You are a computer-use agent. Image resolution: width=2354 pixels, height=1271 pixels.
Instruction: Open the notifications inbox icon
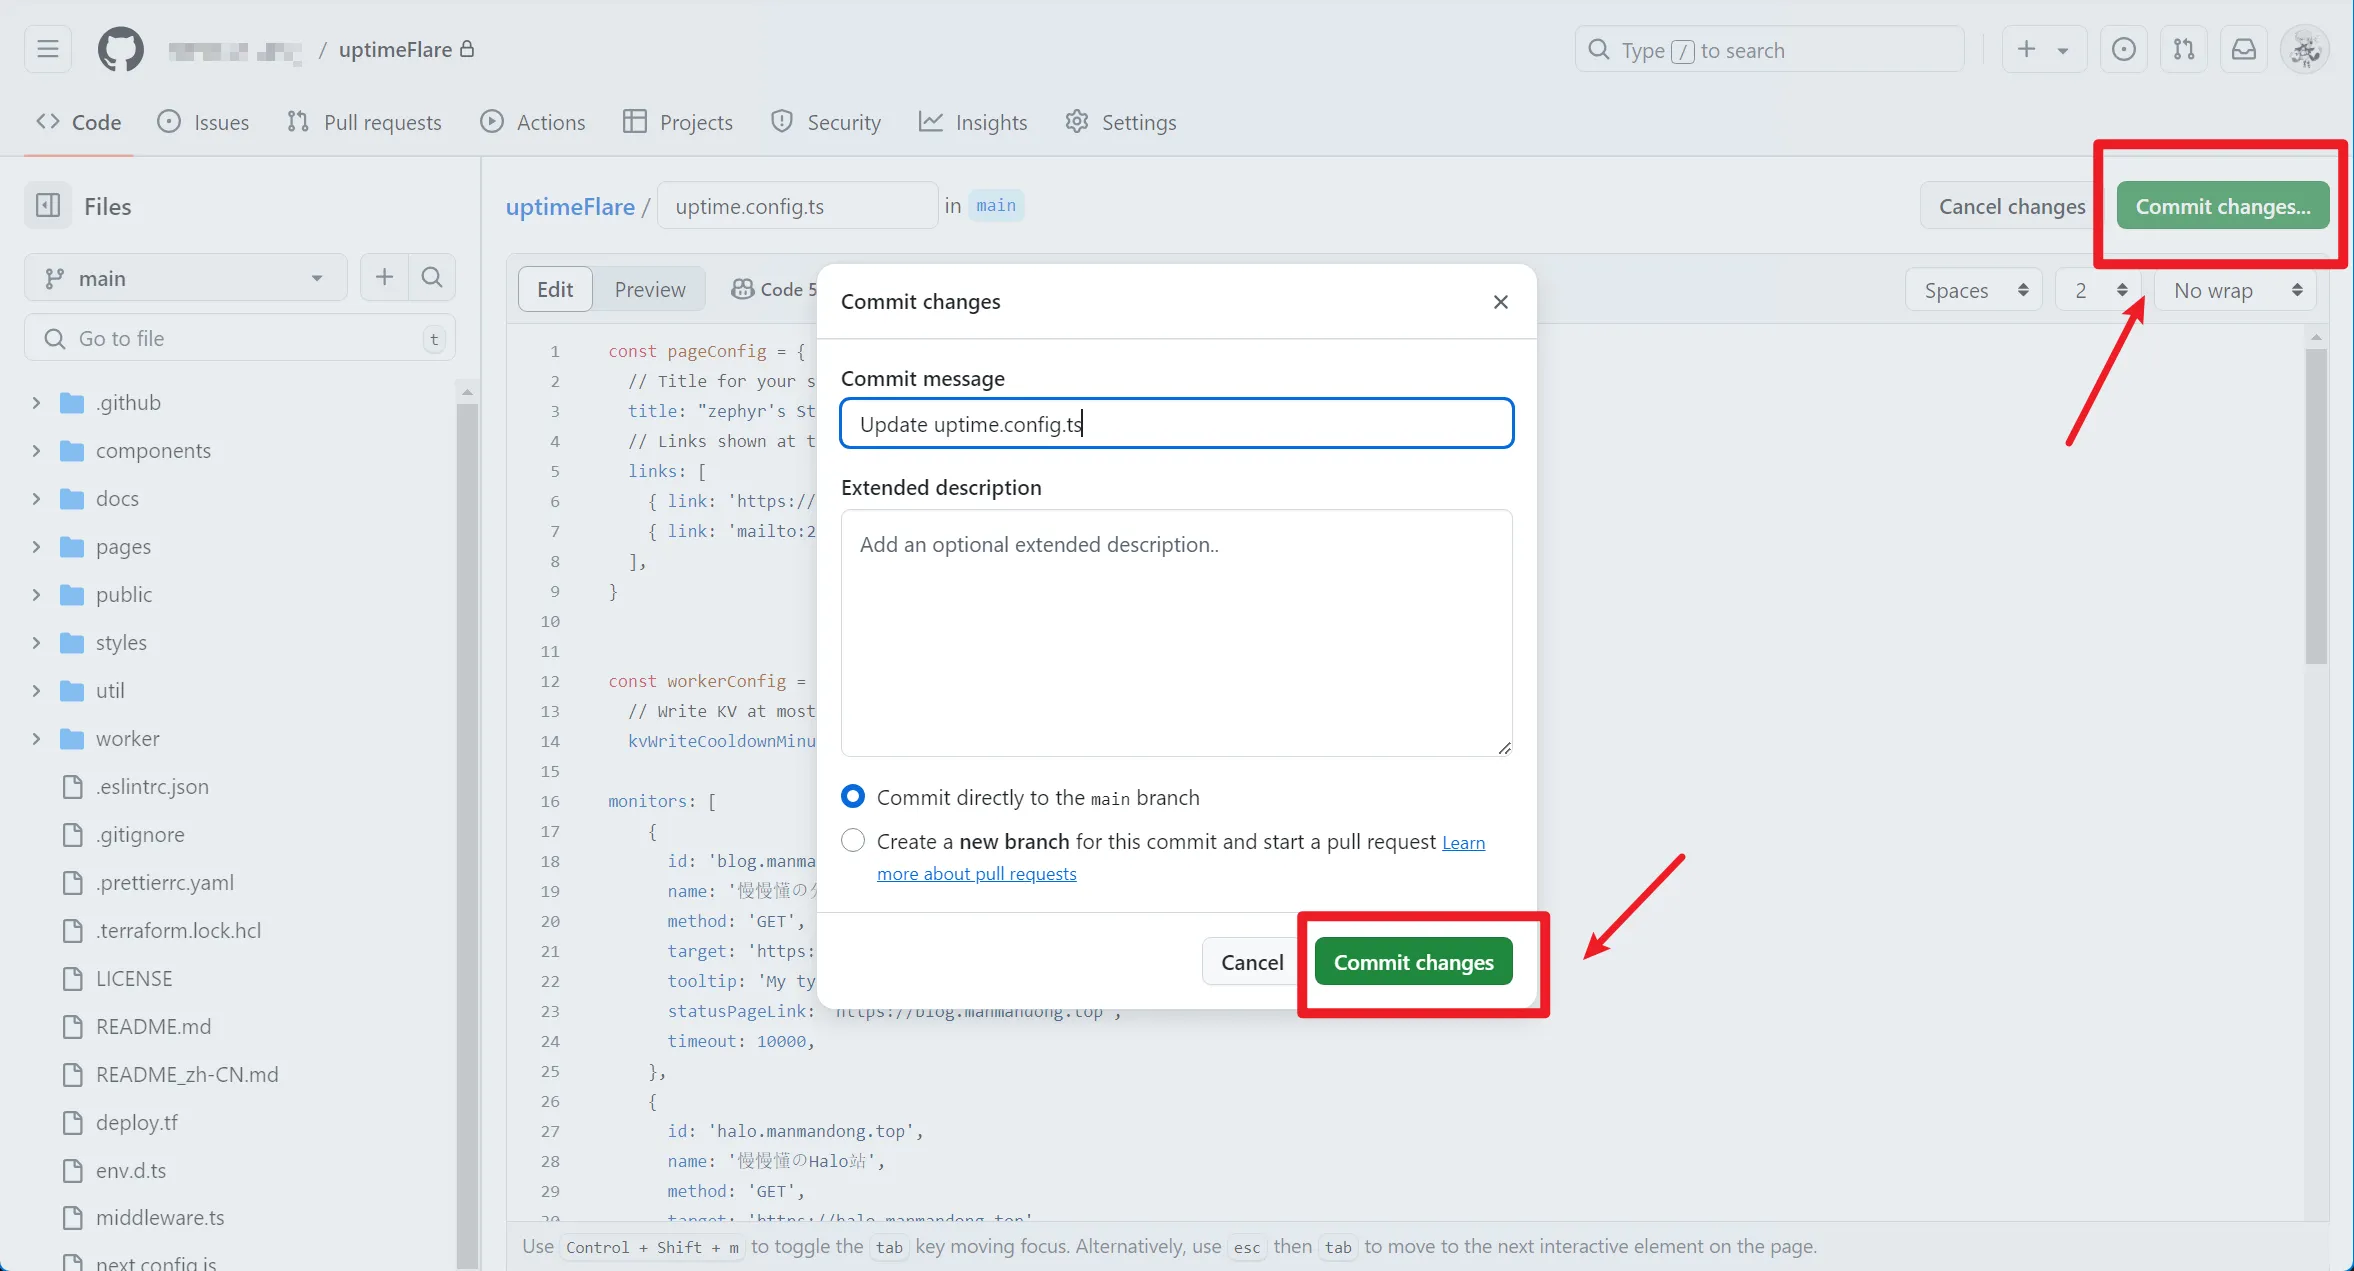pyautogui.click(x=2243, y=50)
